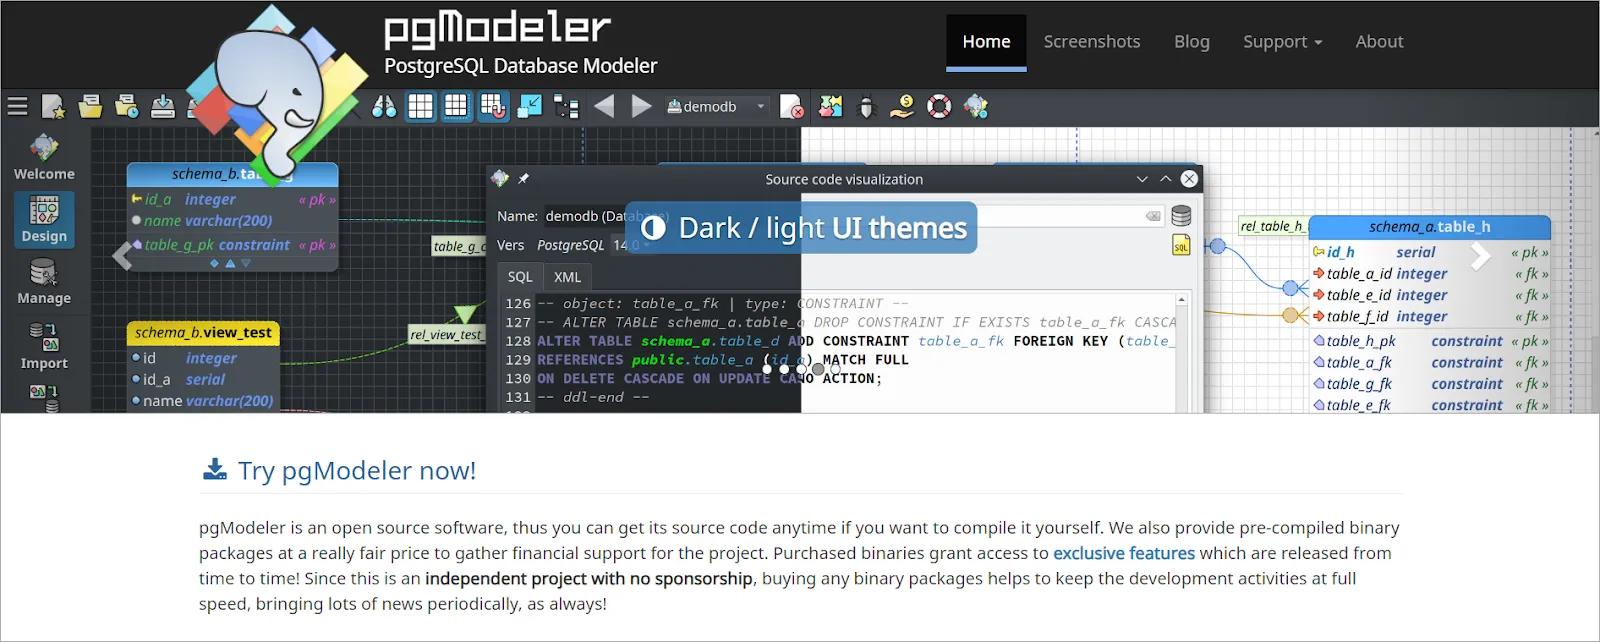Click the id_h serial column row

1430,252
